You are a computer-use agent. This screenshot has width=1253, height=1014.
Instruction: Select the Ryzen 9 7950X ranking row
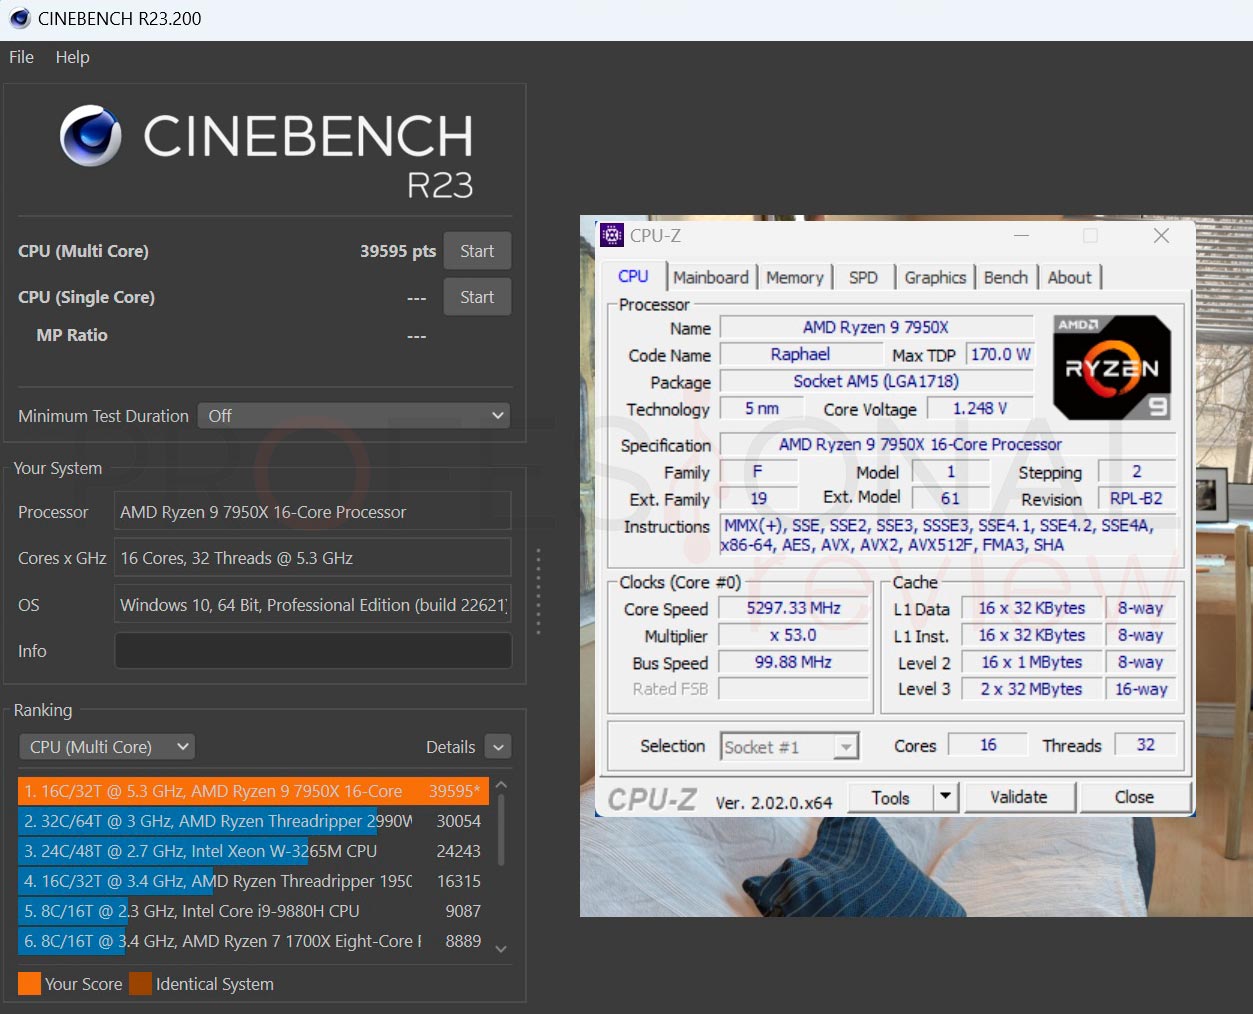tap(253, 791)
